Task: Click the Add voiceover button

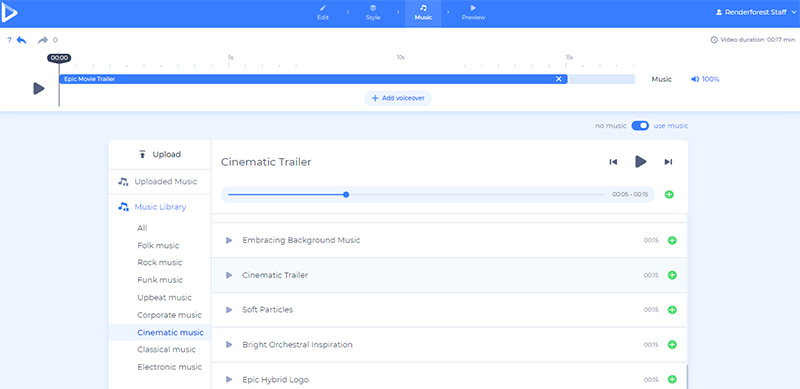Action: coord(398,99)
